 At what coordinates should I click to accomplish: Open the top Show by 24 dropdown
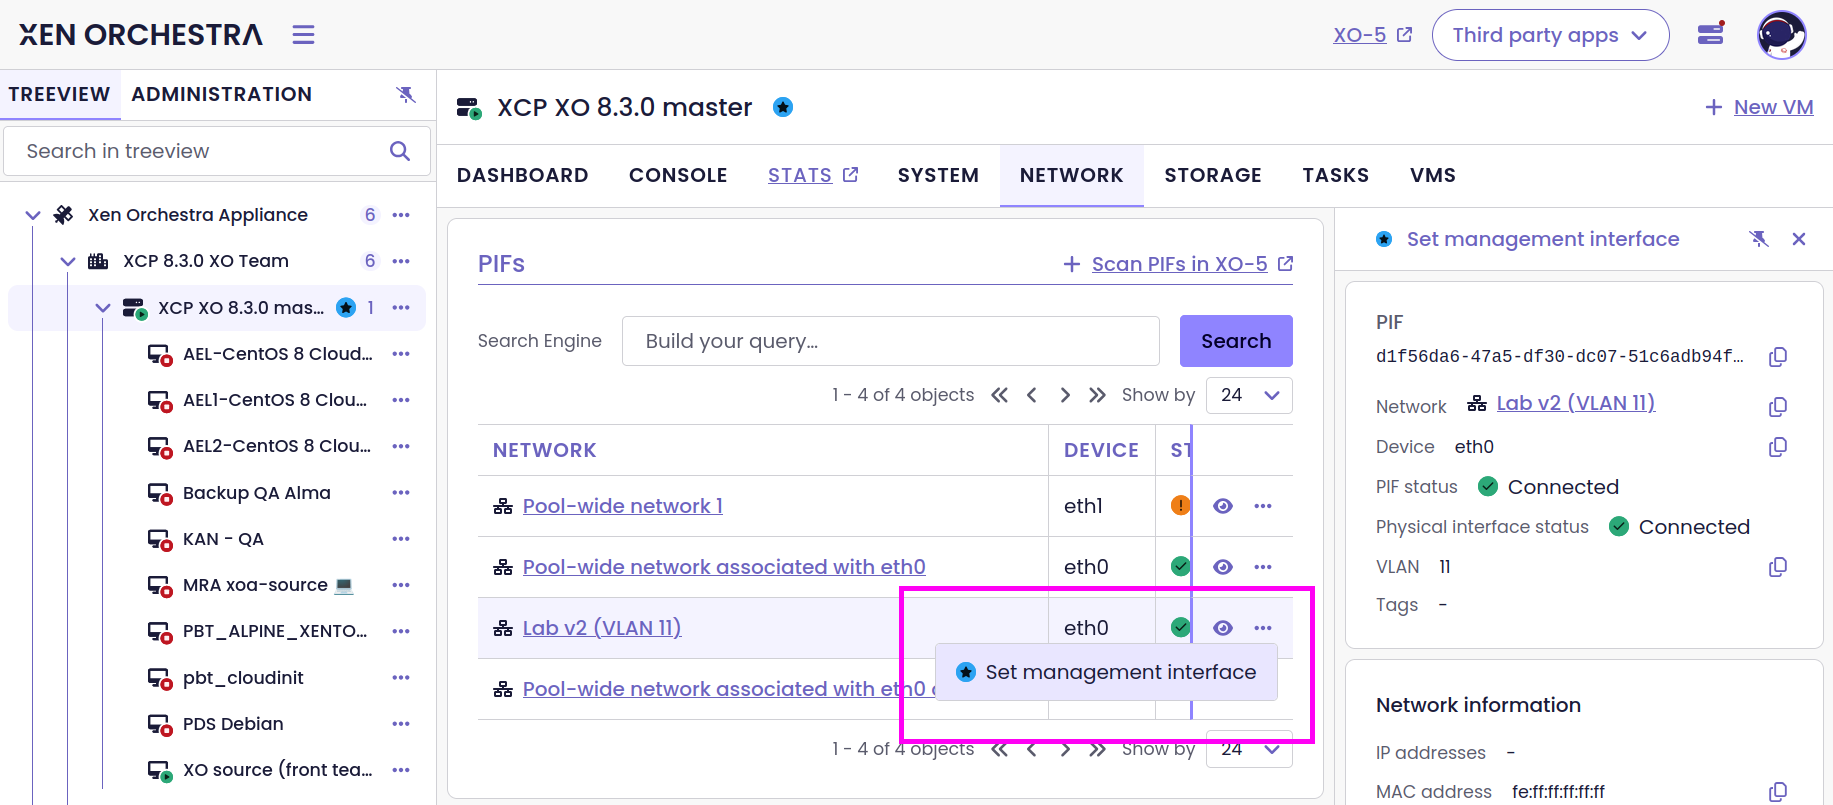click(1249, 395)
